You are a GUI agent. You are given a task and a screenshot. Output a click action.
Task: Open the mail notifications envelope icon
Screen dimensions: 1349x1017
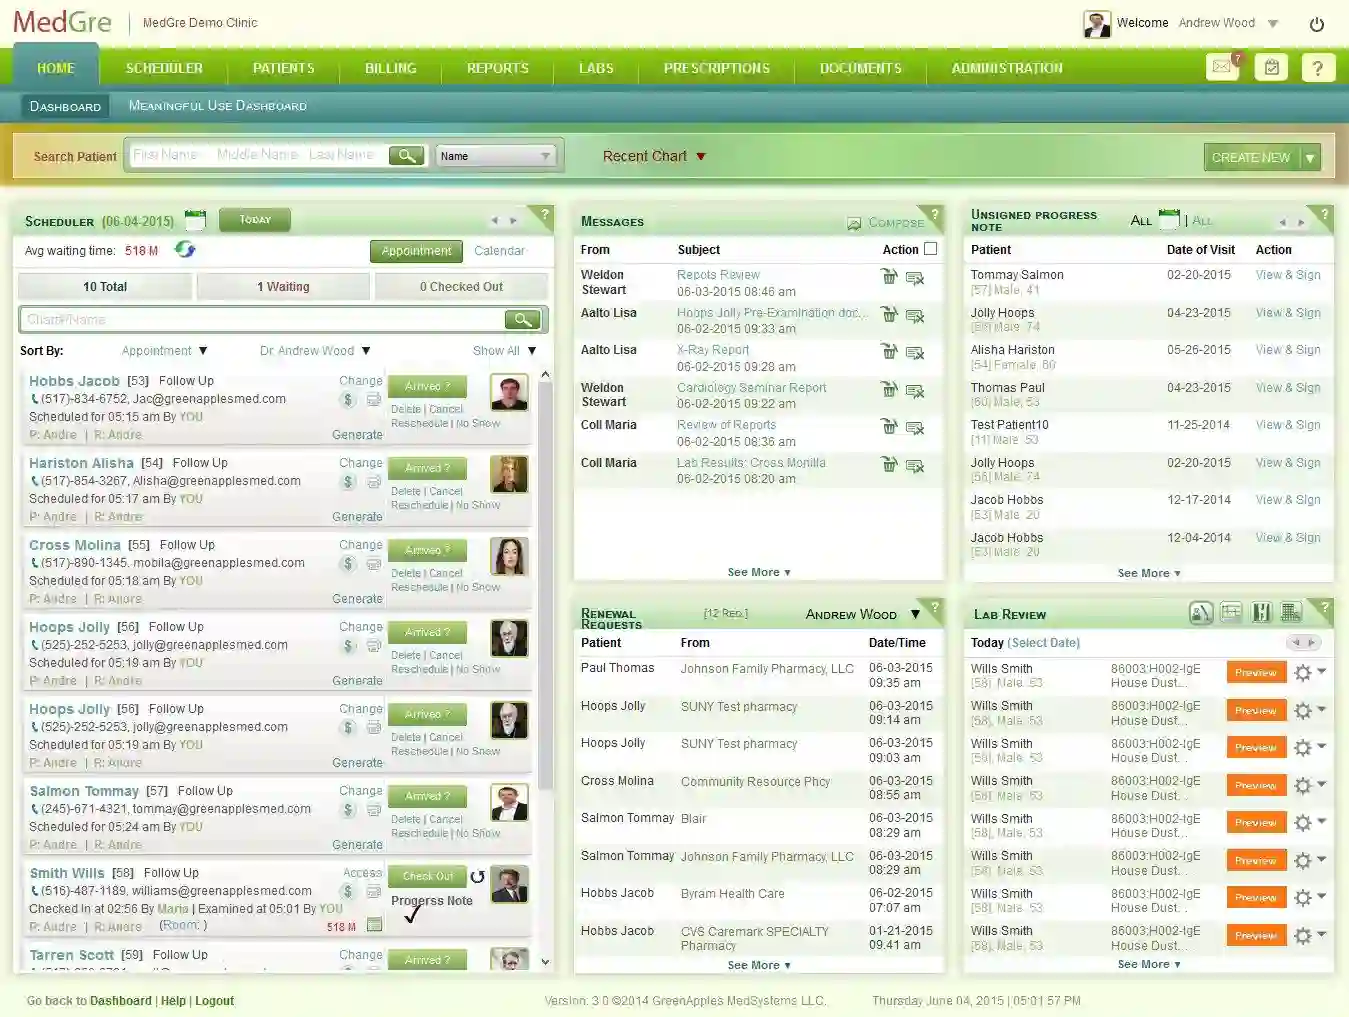[x=1221, y=67]
